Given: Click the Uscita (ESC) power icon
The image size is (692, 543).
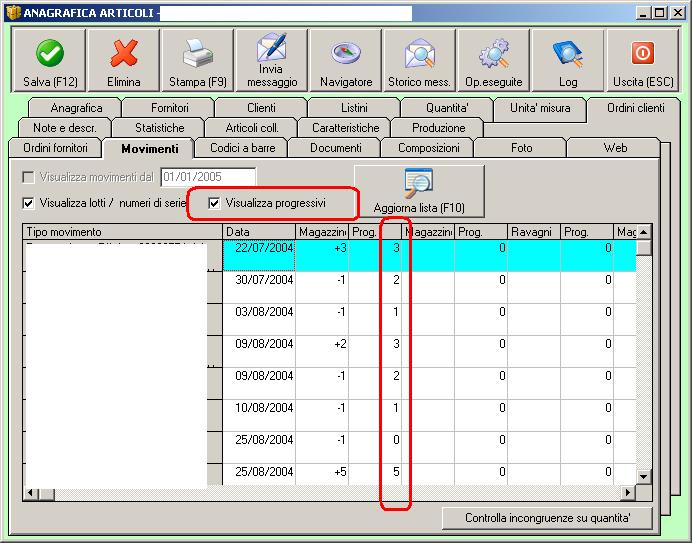Looking at the screenshot, I should 643,53.
